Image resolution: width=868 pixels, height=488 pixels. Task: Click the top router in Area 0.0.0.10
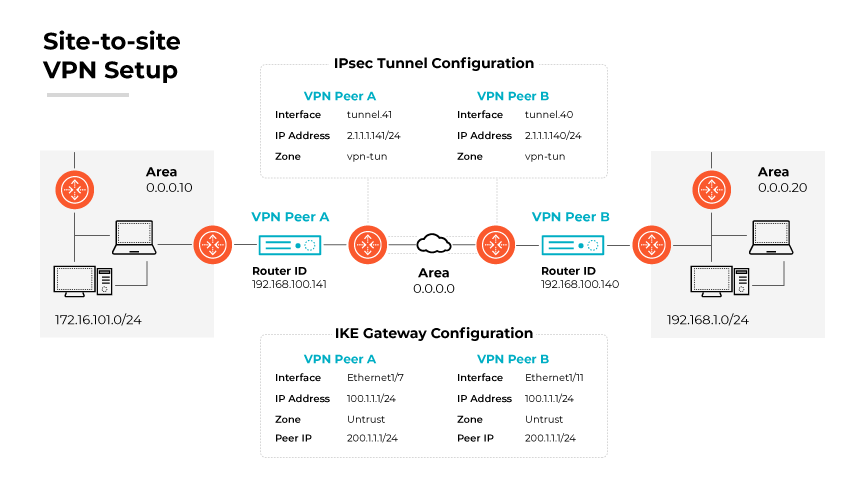[75, 186]
